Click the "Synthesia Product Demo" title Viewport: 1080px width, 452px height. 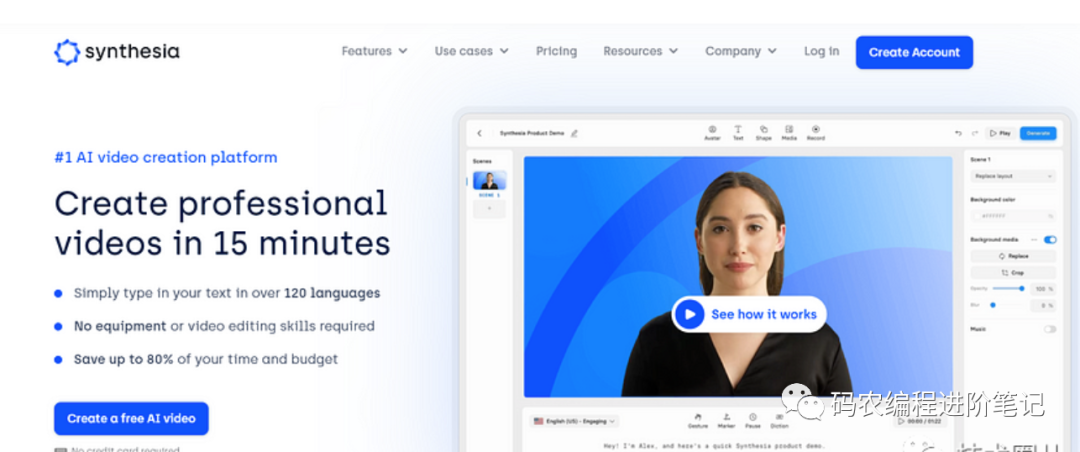[x=531, y=133]
